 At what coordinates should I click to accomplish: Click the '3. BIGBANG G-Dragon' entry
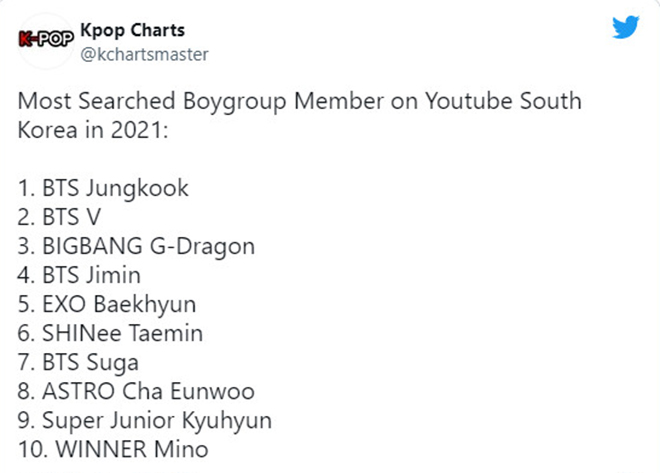(136, 247)
